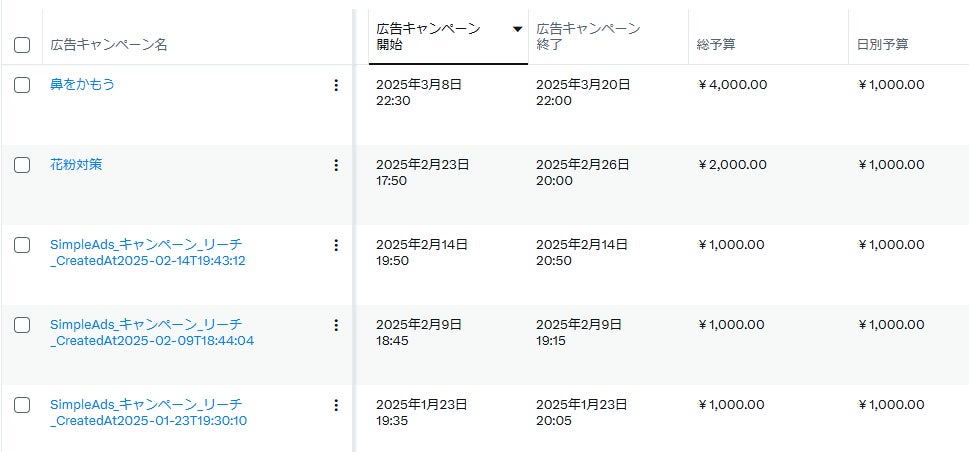The image size is (969, 452).
Task: Open more options for the 2025-01-23 campaign
Action: pos(336,405)
